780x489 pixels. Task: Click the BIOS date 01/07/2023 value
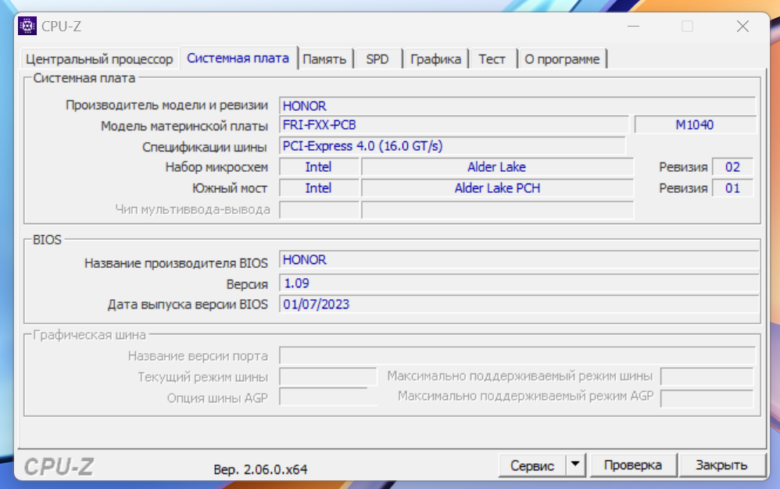[x=519, y=304]
